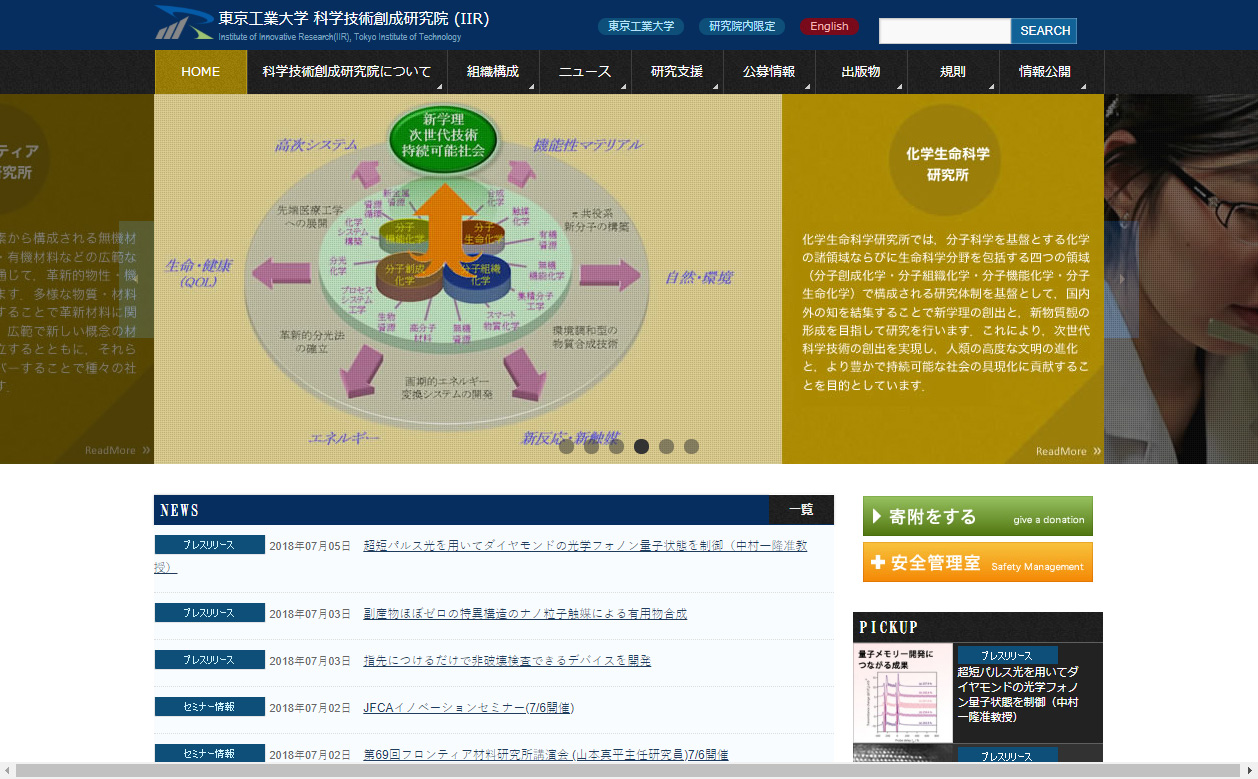Viewport: 1258px width, 779px height.
Task: Click the PICKUP プレスリリース tag
Action: click(x=1007, y=655)
